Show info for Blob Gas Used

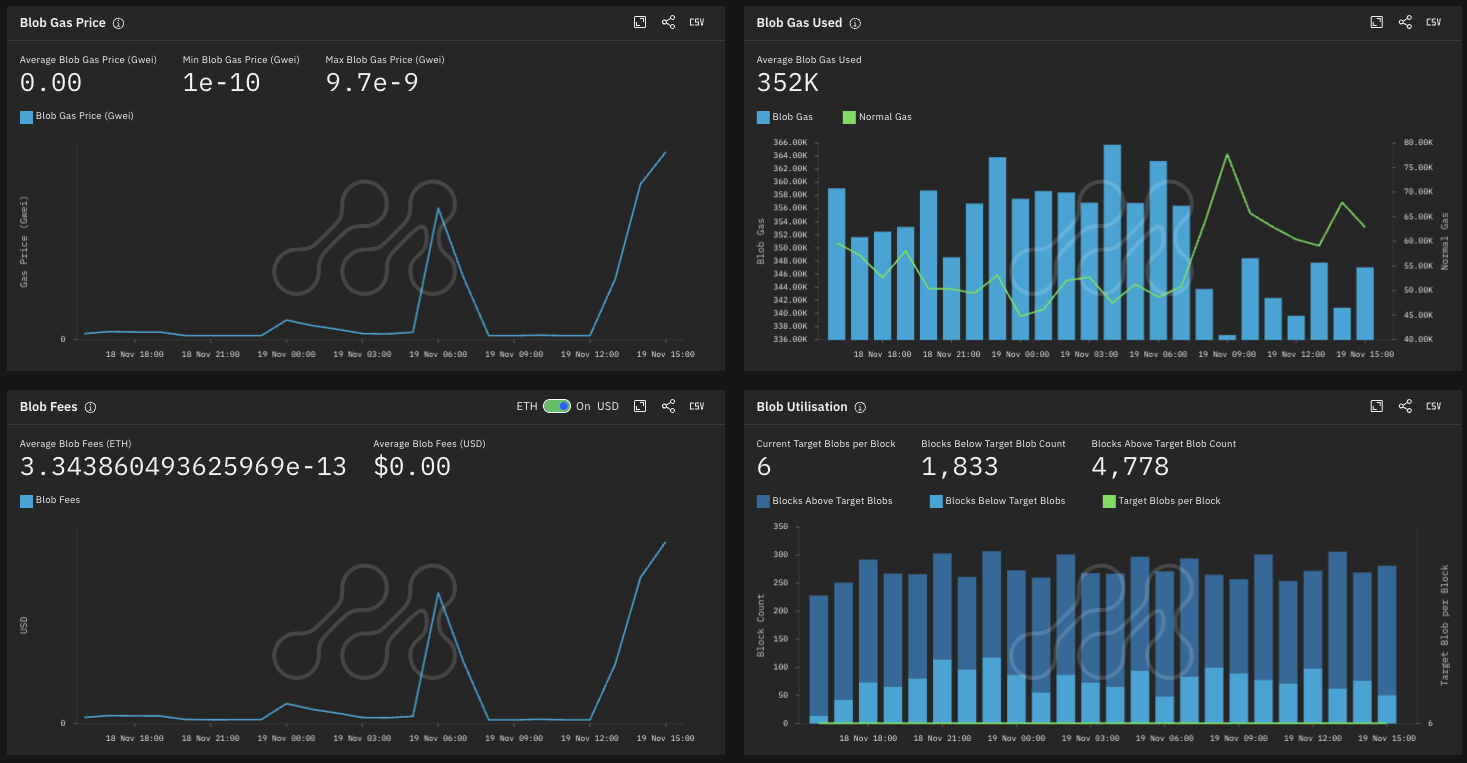tap(855, 23)
